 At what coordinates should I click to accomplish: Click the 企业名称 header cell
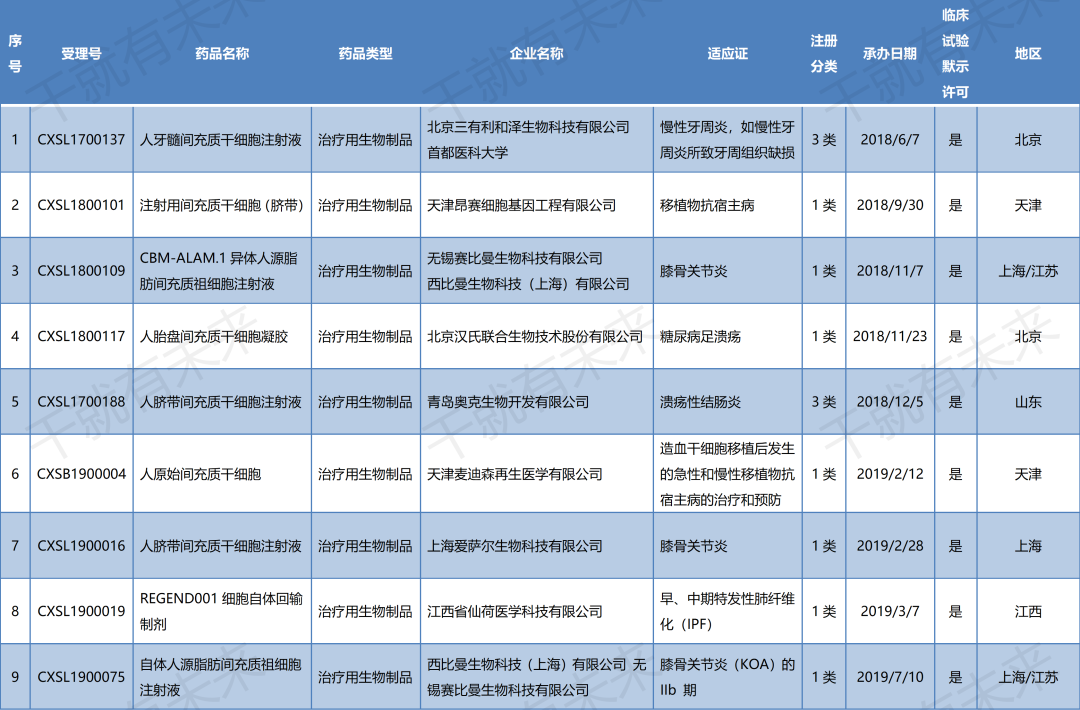[x=536, y=54]
